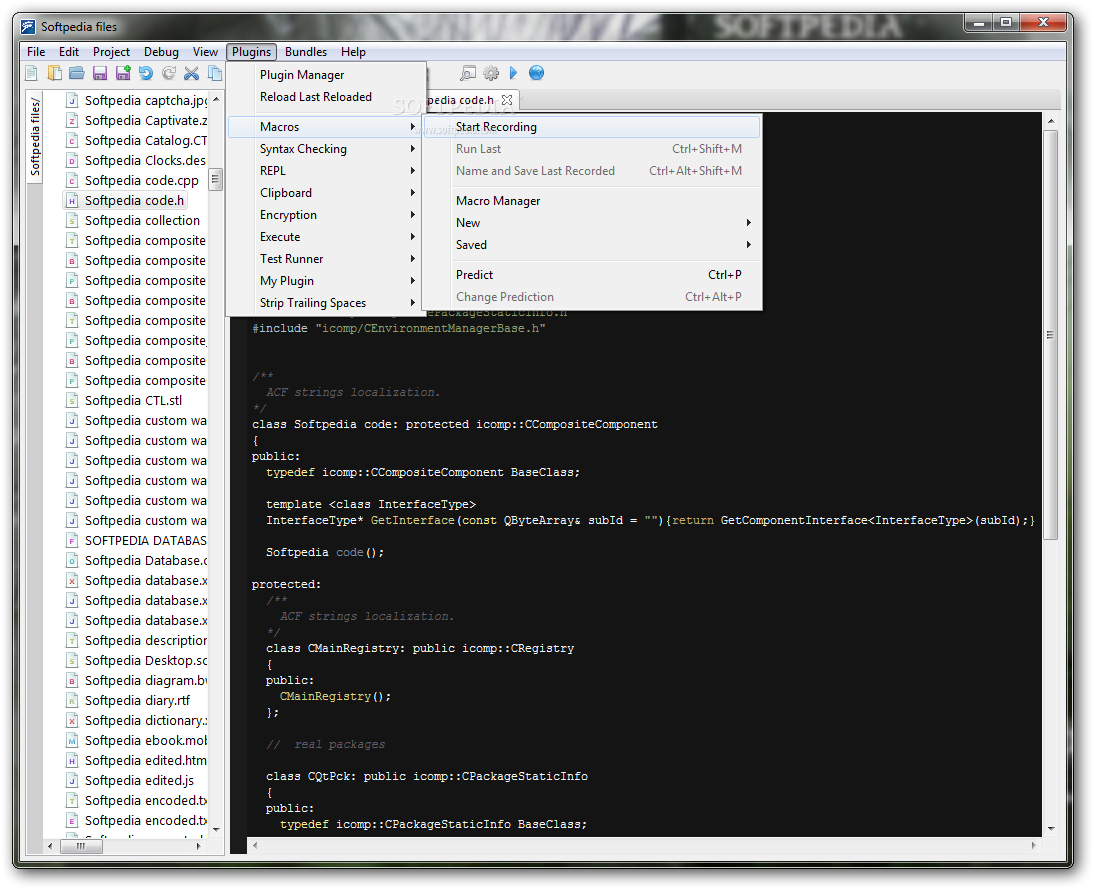Click the file icon beside Softpedia code.cpp
Screen dimensions: 1094x889
coord(72,181)
